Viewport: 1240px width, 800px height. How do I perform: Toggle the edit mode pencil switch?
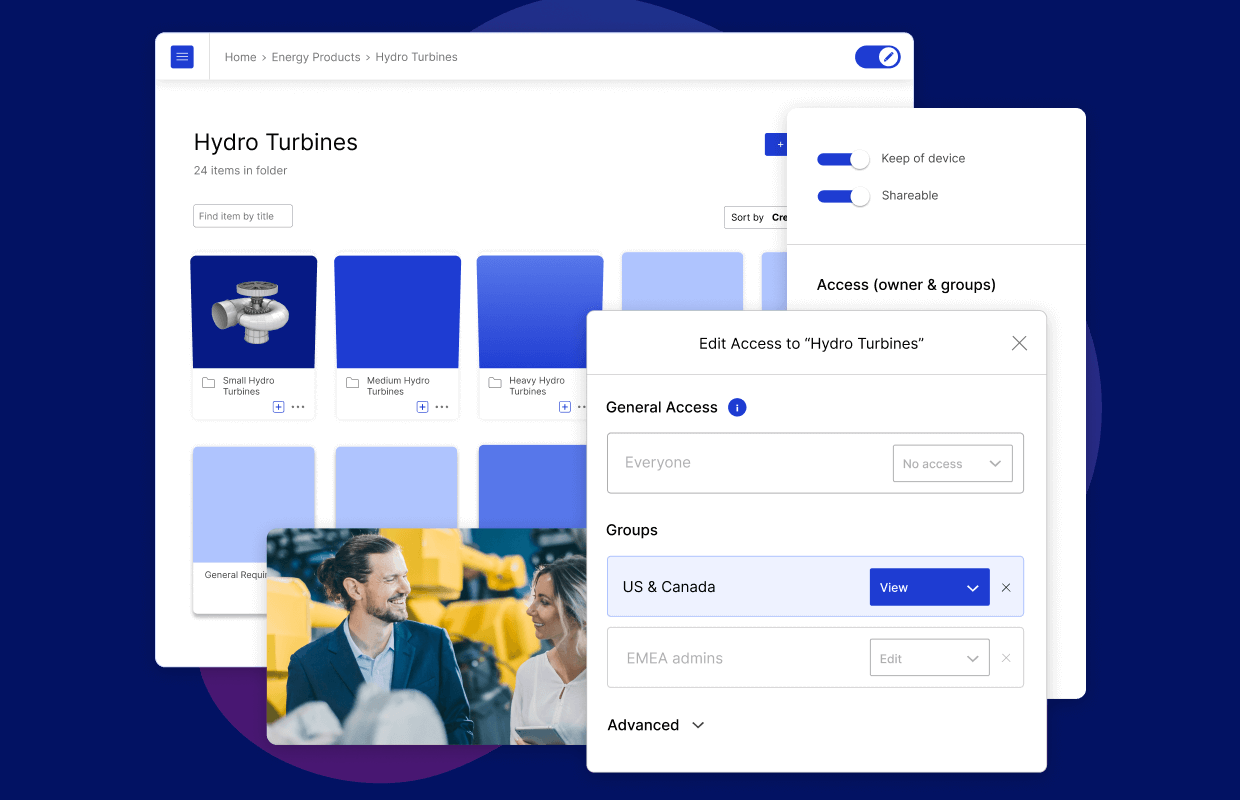coord(878,57)
